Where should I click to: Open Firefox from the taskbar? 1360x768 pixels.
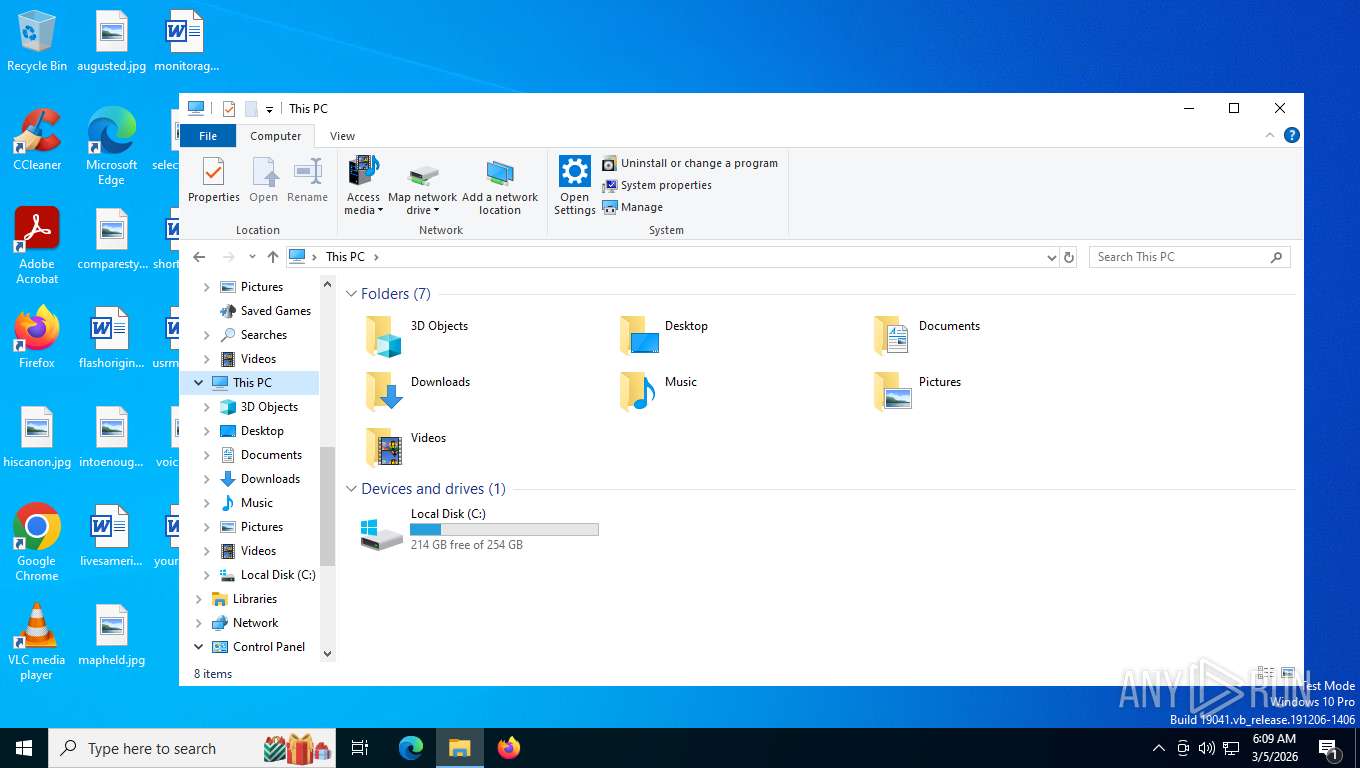pos(509,748)
